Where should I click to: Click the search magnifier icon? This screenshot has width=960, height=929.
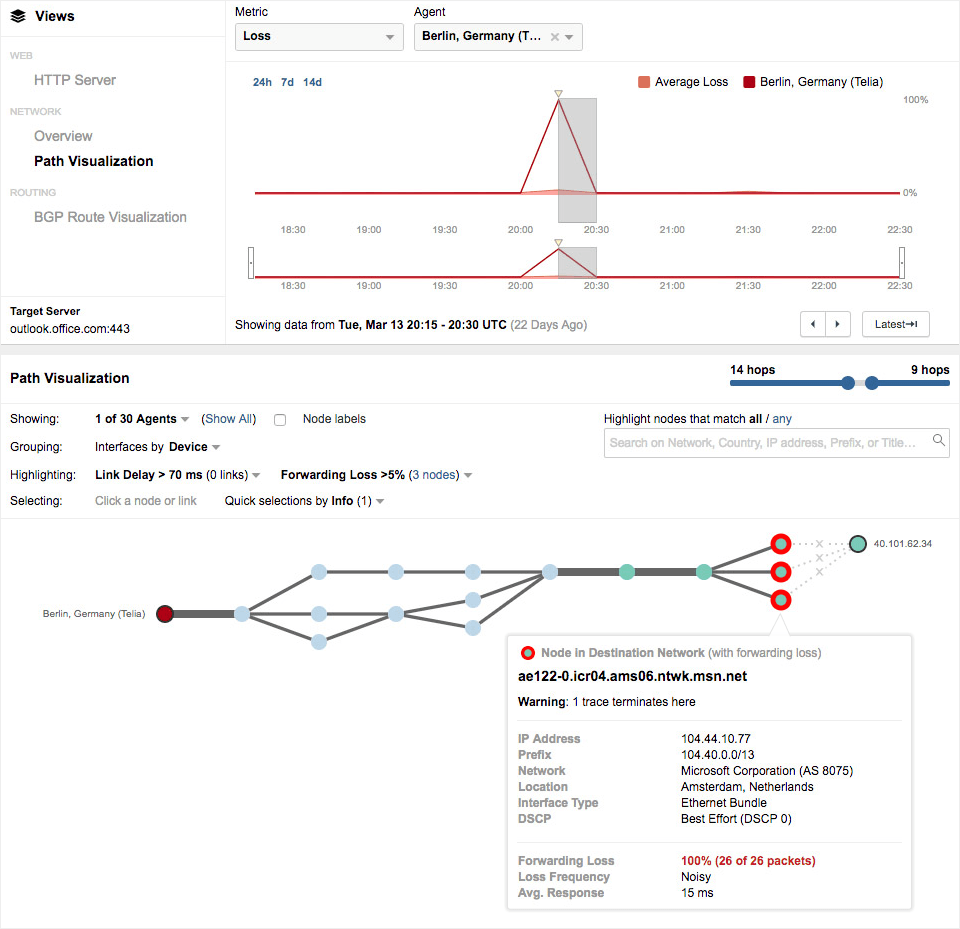tap(938, 440)
